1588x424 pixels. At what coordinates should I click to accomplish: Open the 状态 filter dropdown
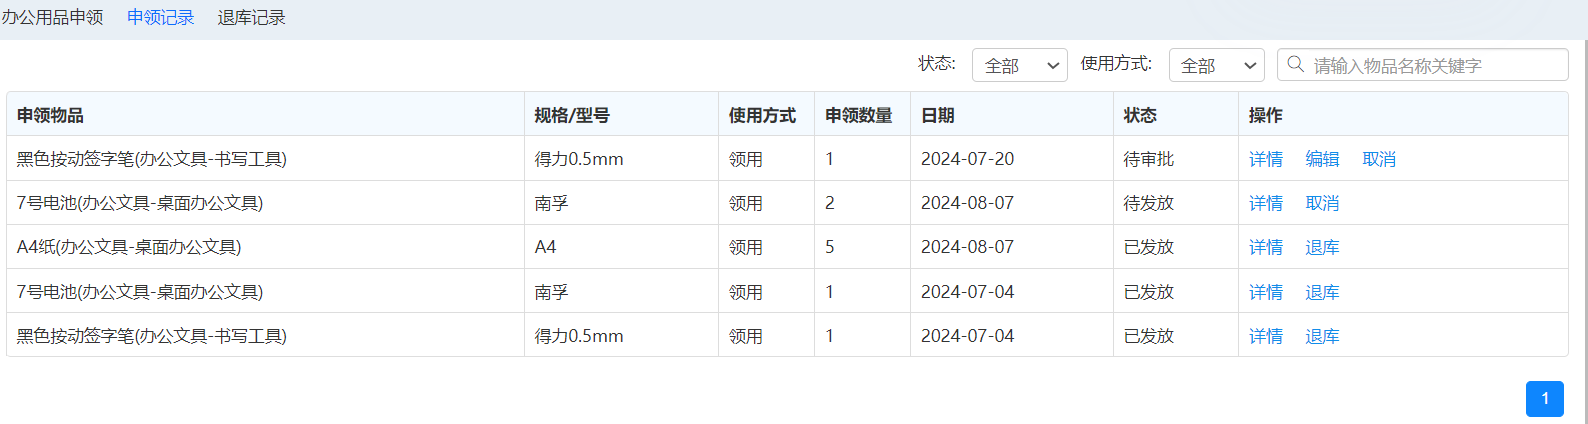pyautogui.click(x=1019, y=65)
